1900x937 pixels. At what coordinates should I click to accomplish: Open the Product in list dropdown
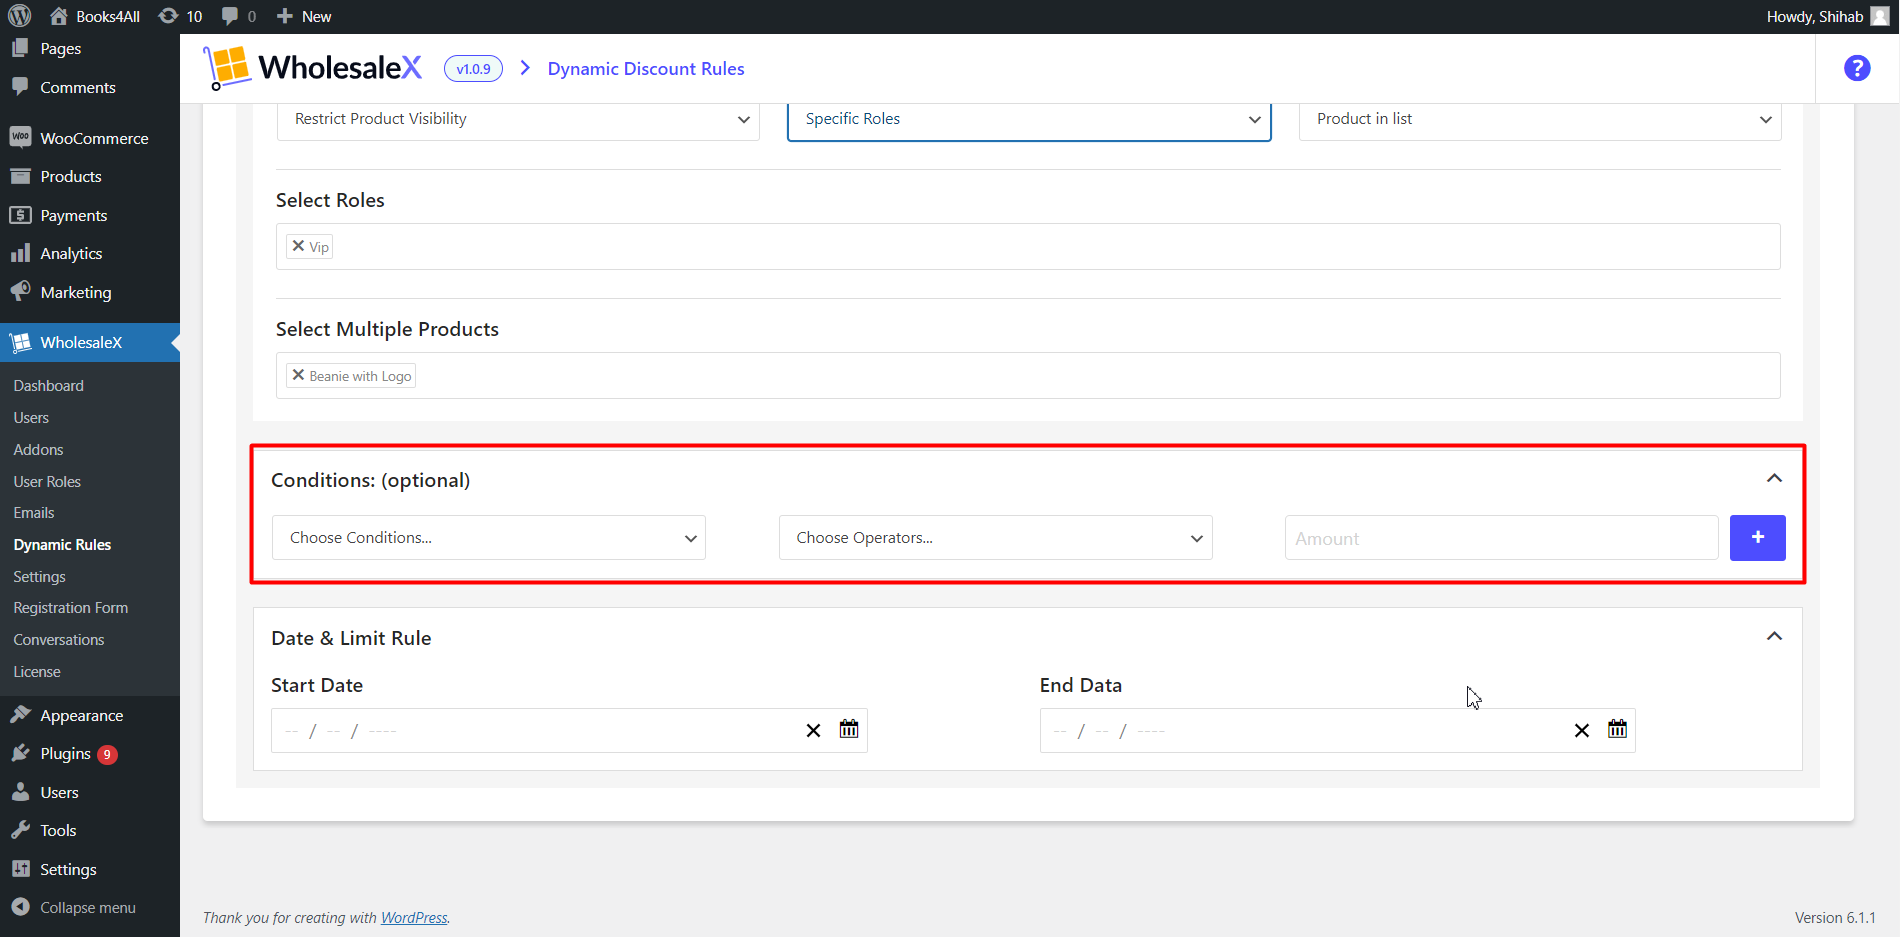pos(1540,119)
